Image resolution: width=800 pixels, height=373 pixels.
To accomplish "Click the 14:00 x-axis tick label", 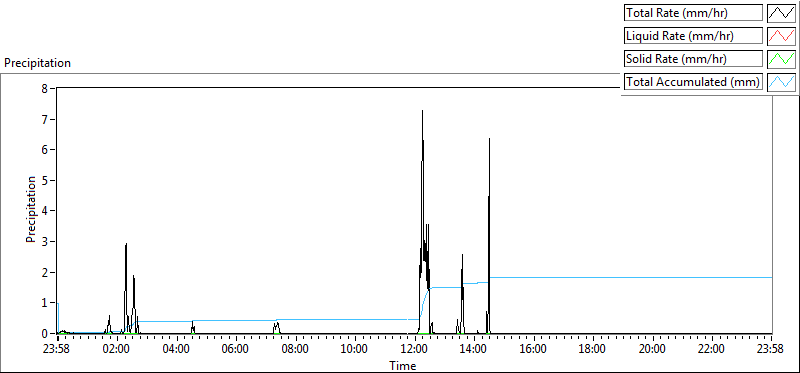I will [x=474, y=350].
